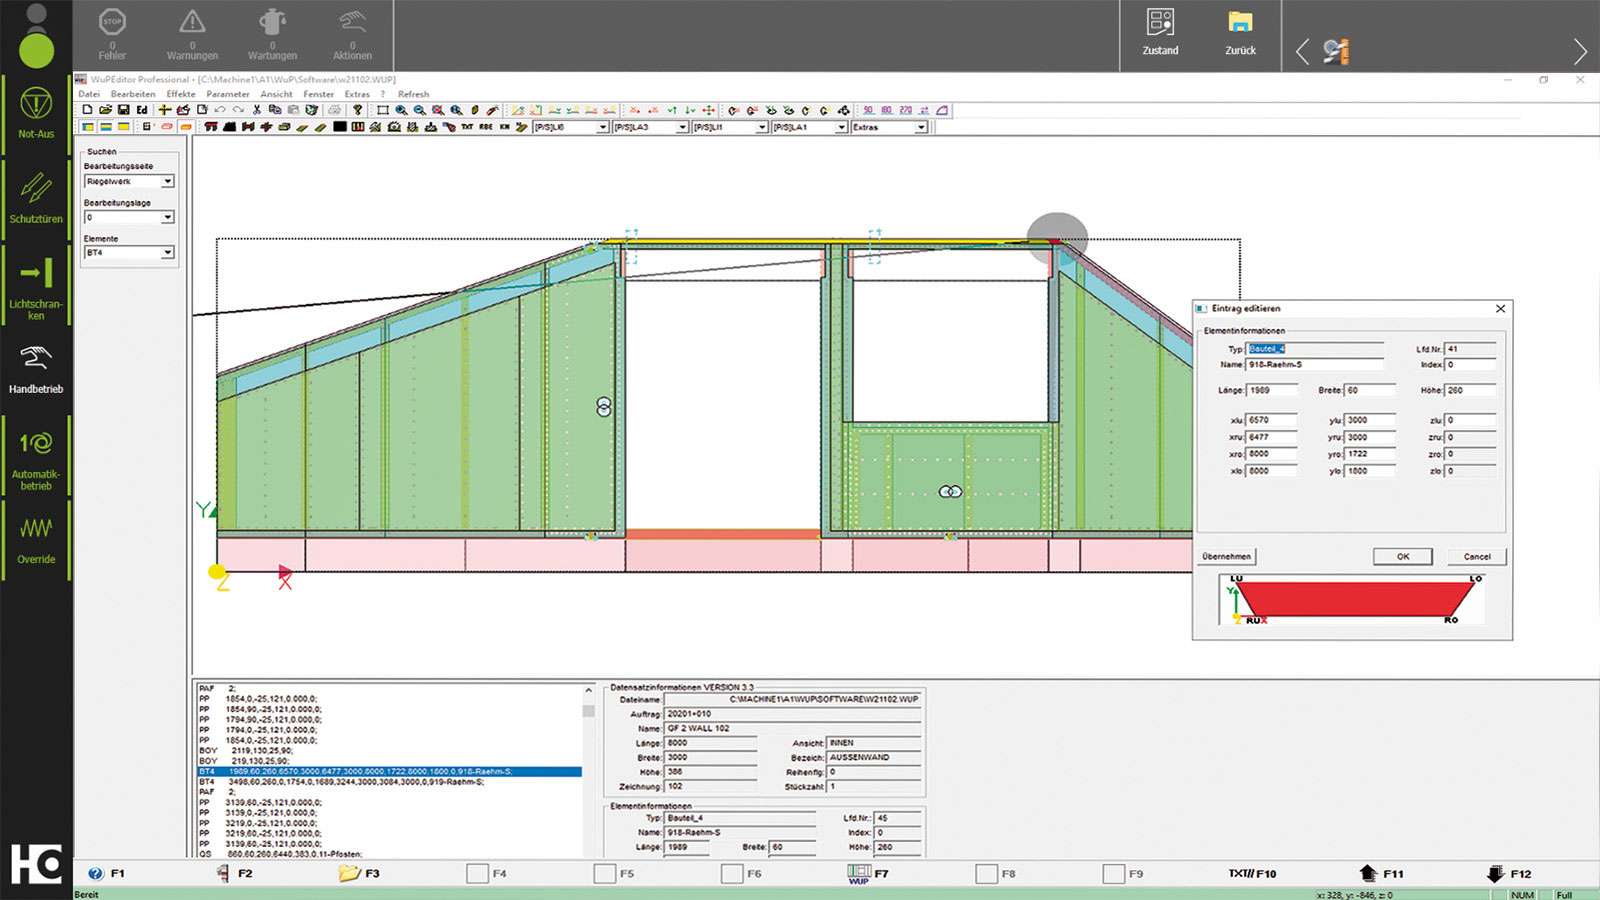Click Cancel in Eintrag editieren dialog
This screenshot has height=900, width=1600.
[1477, 556]
